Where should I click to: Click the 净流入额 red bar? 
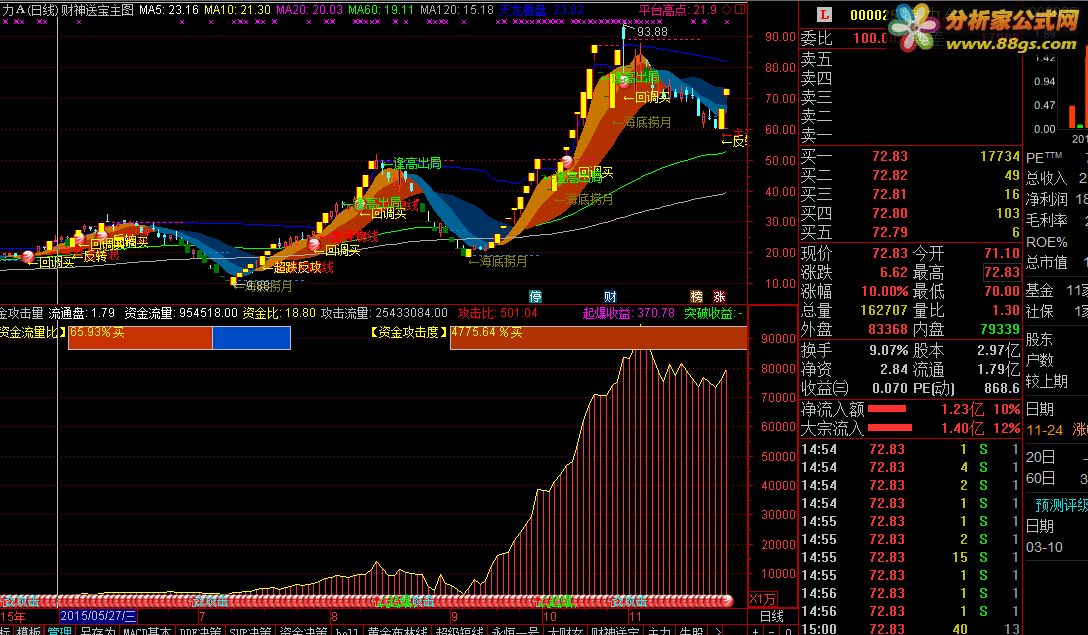(x=887, y=409)
